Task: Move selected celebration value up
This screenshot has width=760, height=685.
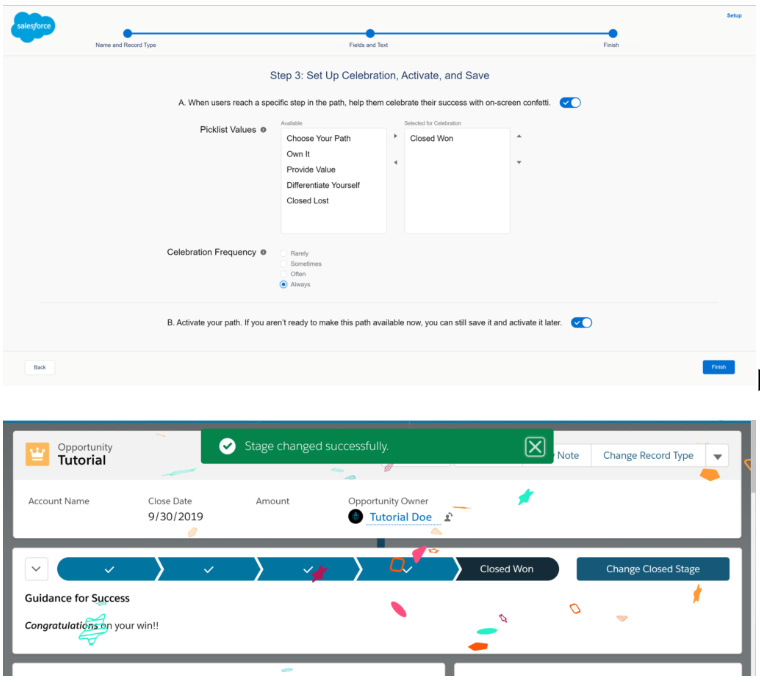Action: click(x=519, y=136)
